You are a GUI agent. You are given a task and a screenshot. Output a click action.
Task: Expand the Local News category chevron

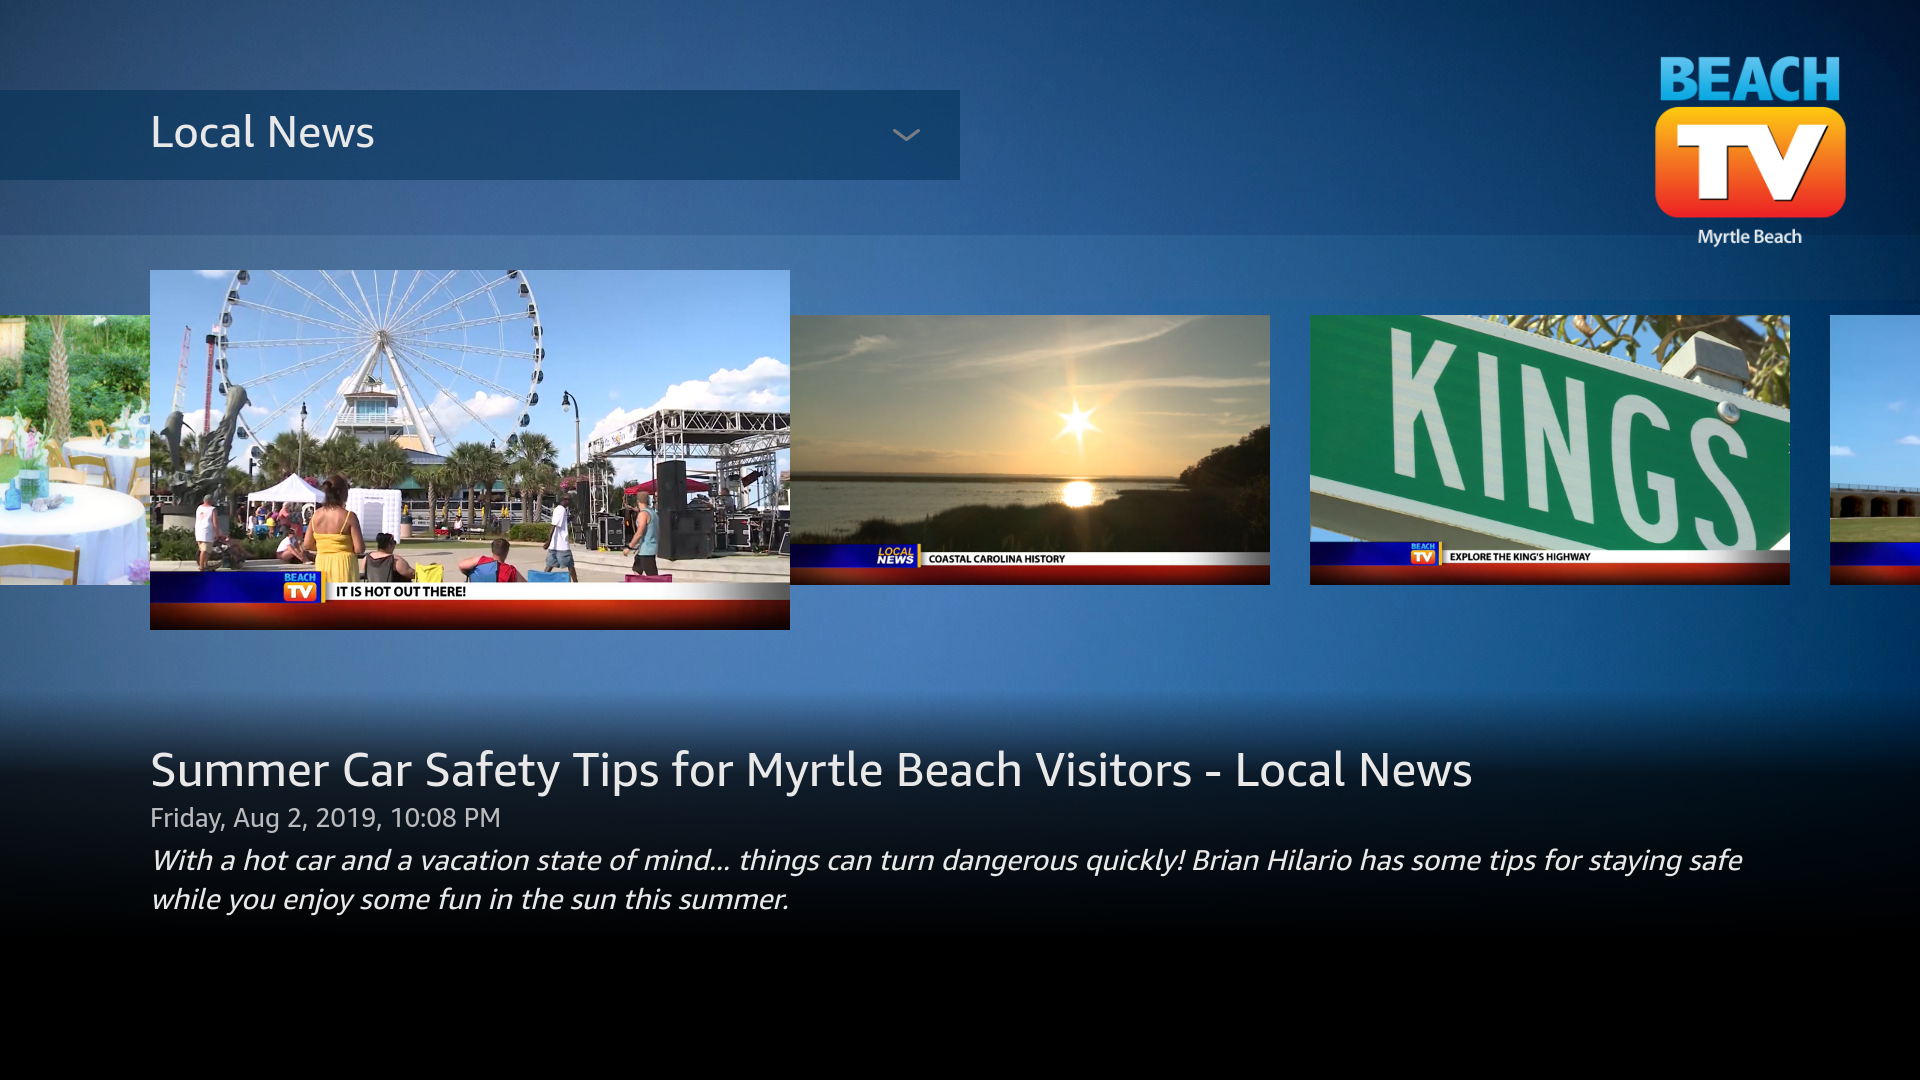point(906,135)
